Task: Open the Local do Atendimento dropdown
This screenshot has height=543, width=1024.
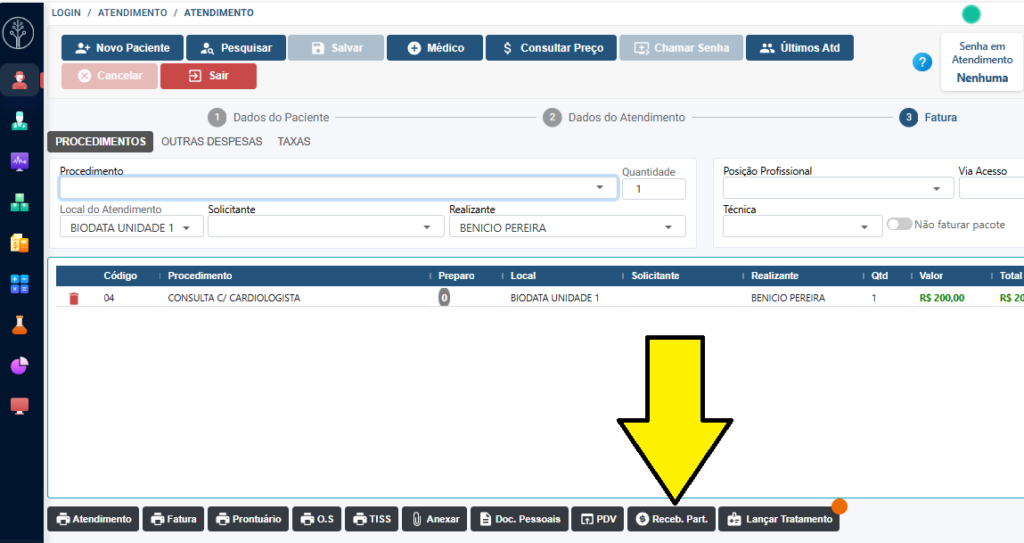Action: coord(186,228)
